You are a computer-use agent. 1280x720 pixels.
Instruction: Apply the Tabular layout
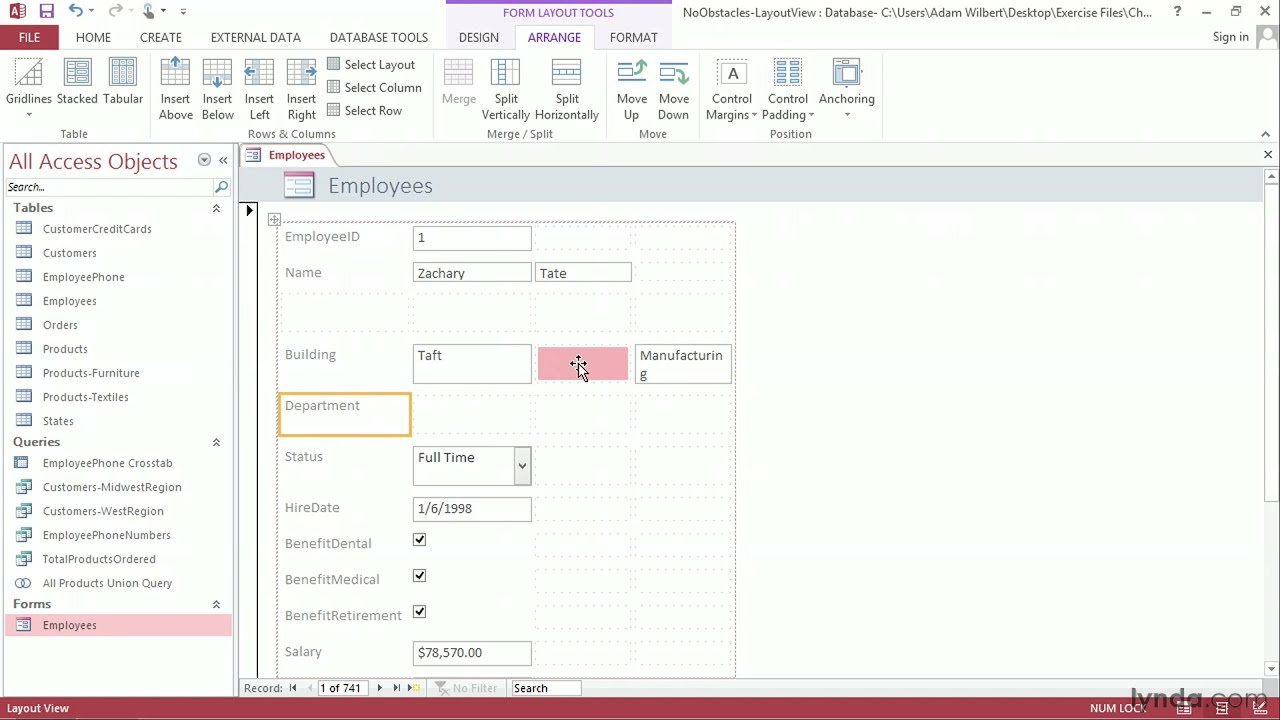point(123,82)
